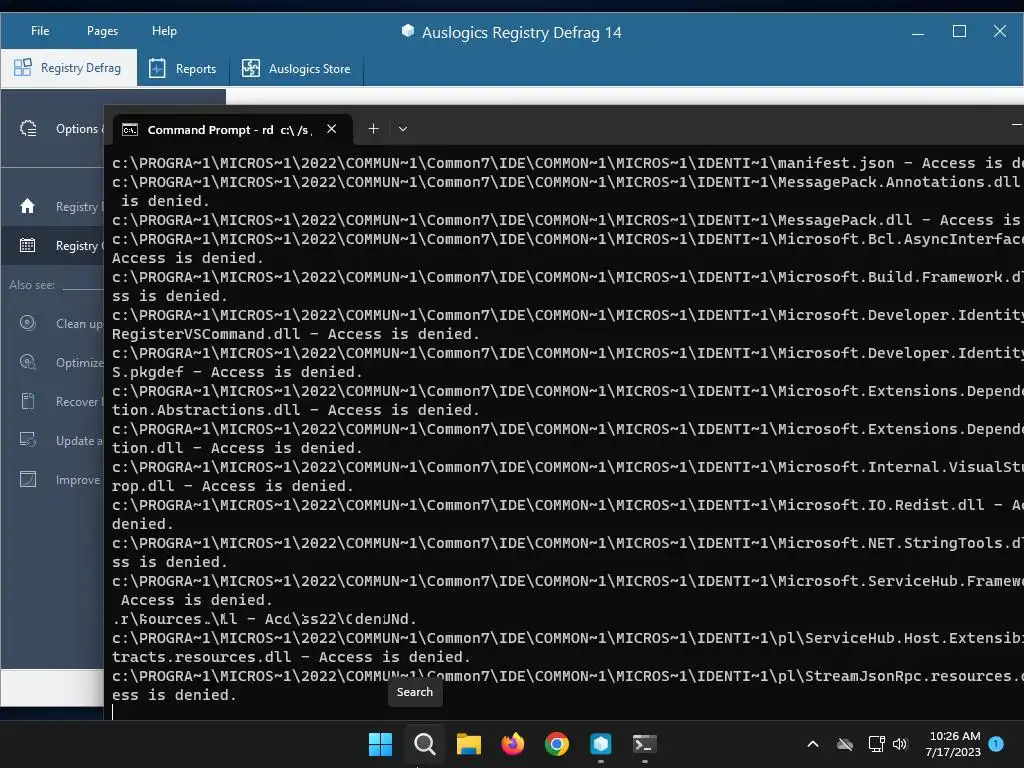Open the Pages menu
Screen dimensions: 1024x768
tap(102, 31)
